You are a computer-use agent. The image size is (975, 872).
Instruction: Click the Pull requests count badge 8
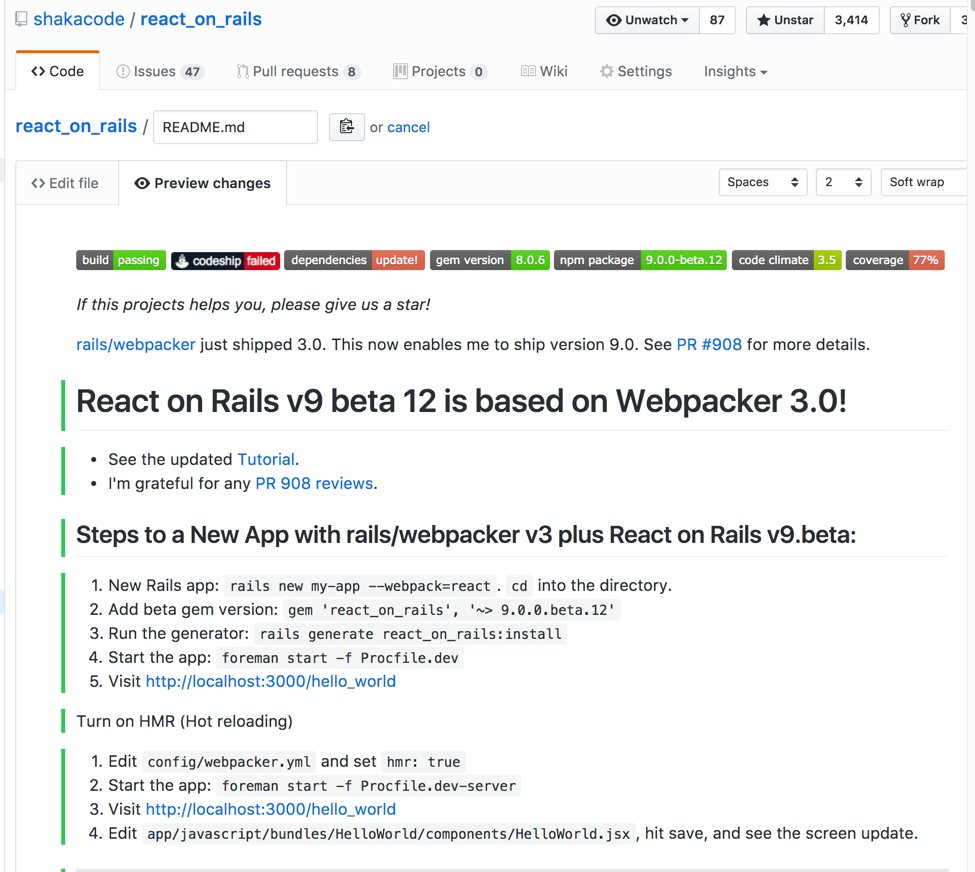[x=351, y=72]
